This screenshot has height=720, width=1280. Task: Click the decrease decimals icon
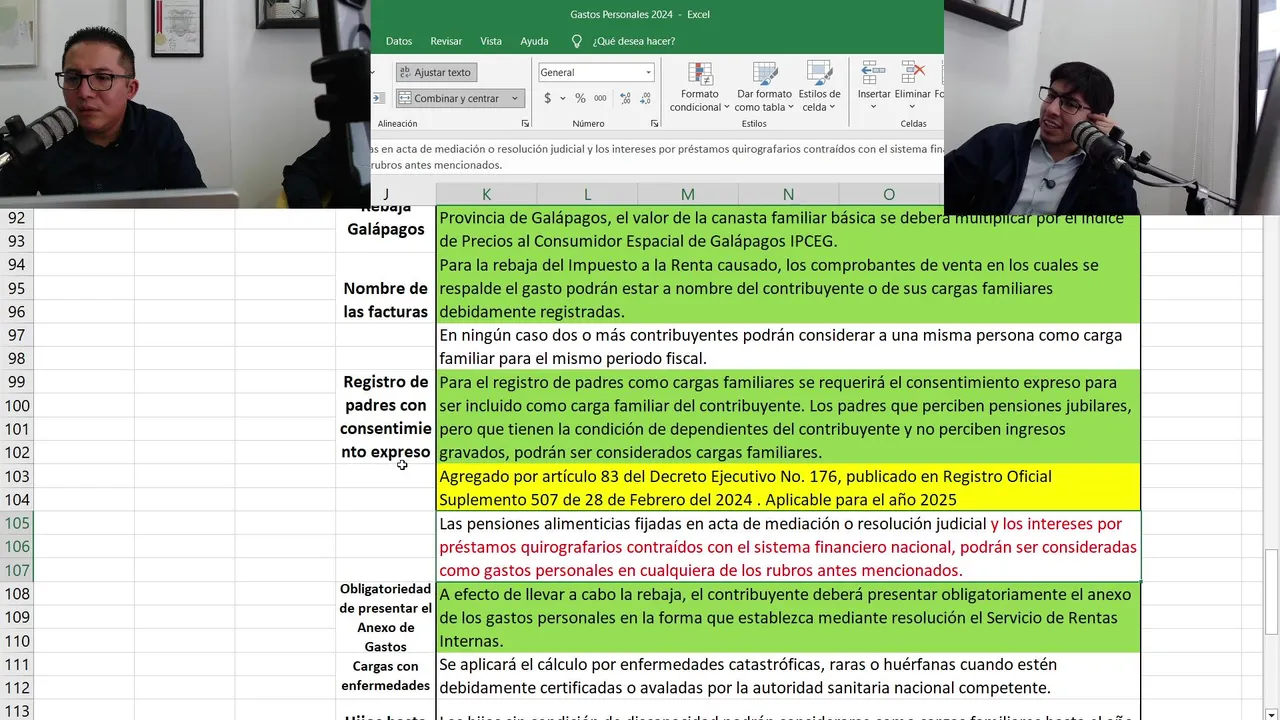[x=647, y=98]
